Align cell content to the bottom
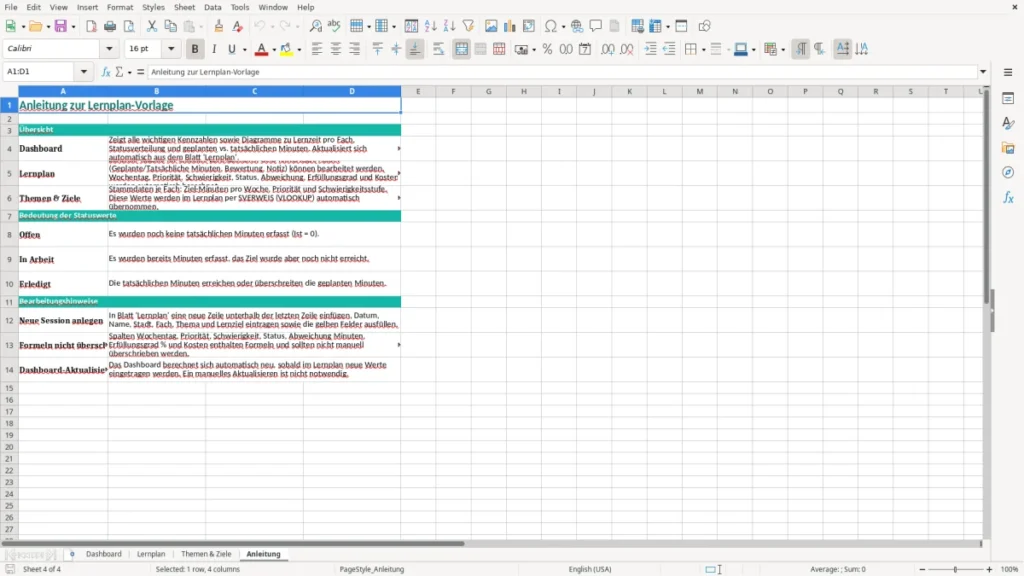The width and height of the screenshot is (1024, 576). 415,49
